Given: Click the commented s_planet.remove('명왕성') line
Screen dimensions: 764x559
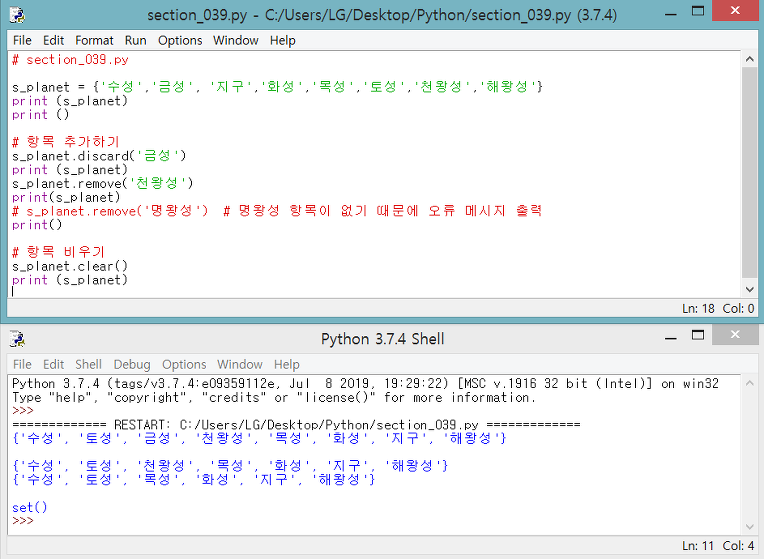Looking at the screenshot, I should (x=277, y=211).
